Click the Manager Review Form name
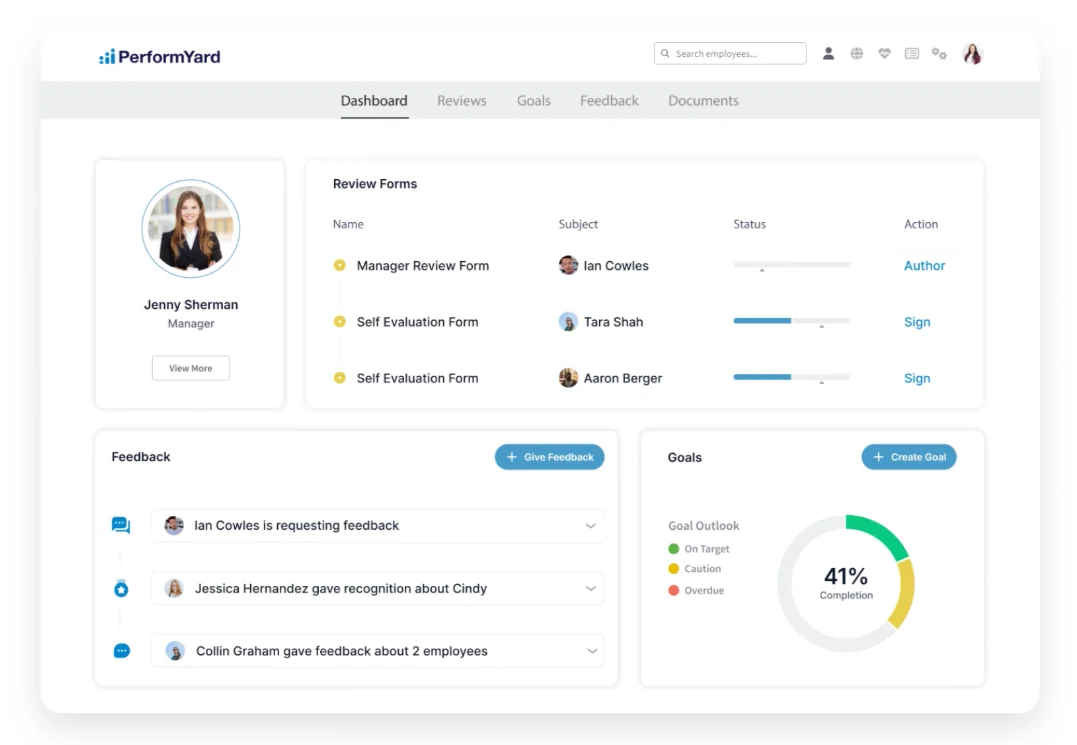Screen dimensions: 1077x745 [422, 266]
